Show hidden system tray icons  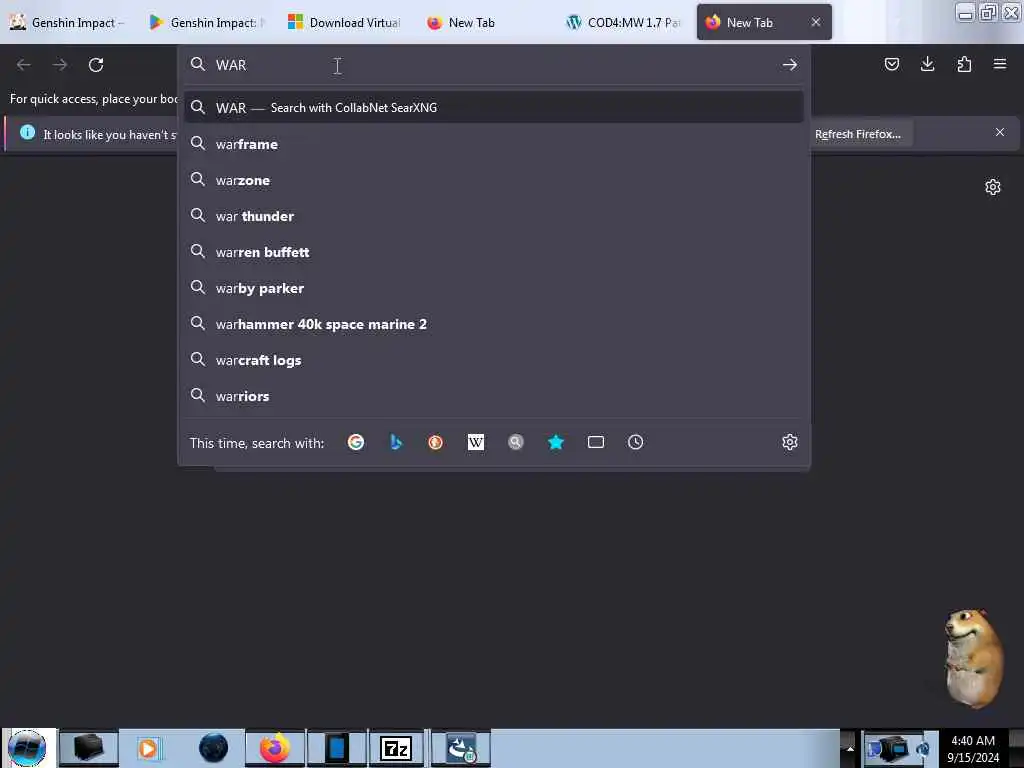click(850, 748)
